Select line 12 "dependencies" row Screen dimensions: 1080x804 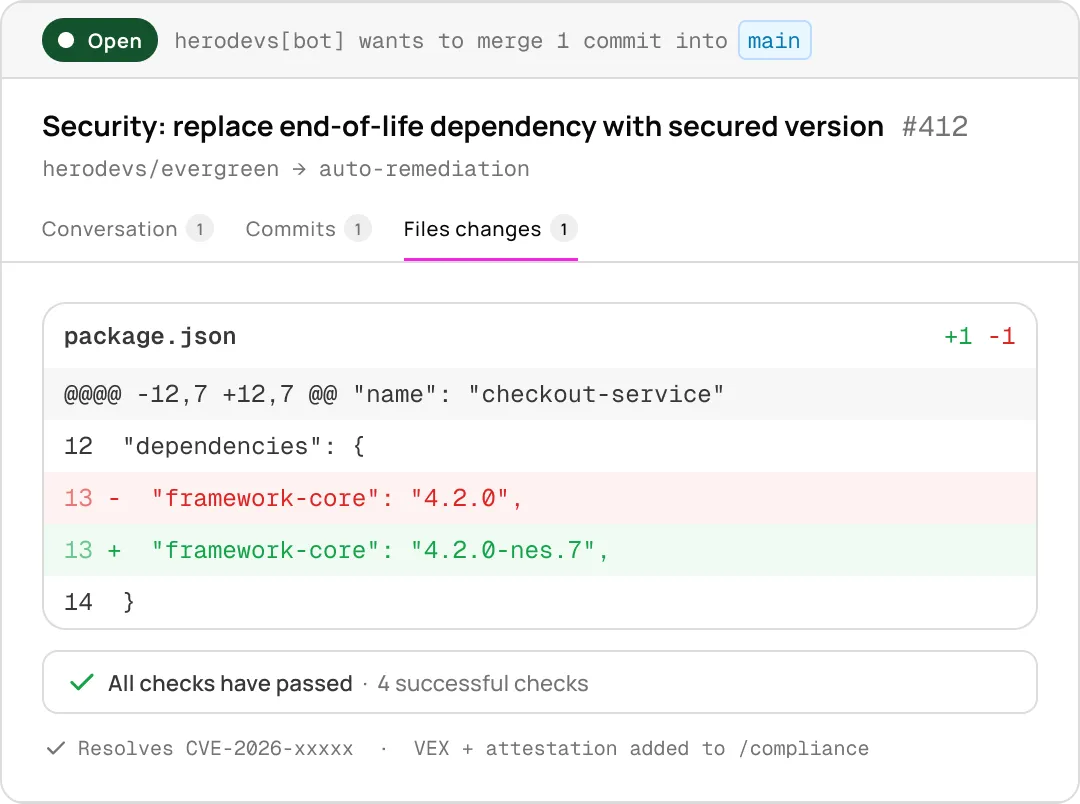(x=540, y=446)
